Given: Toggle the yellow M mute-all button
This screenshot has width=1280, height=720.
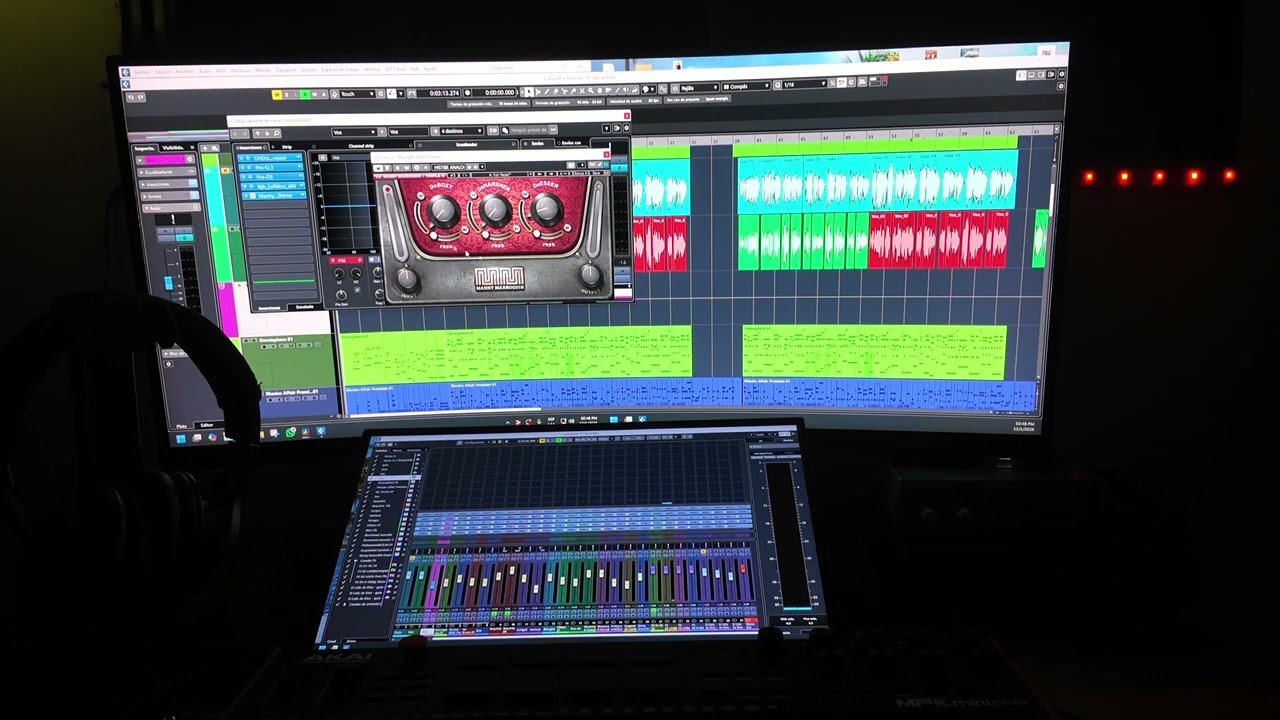Looking at the screenshot, I should pyautogui.click(x=277, y=94).
